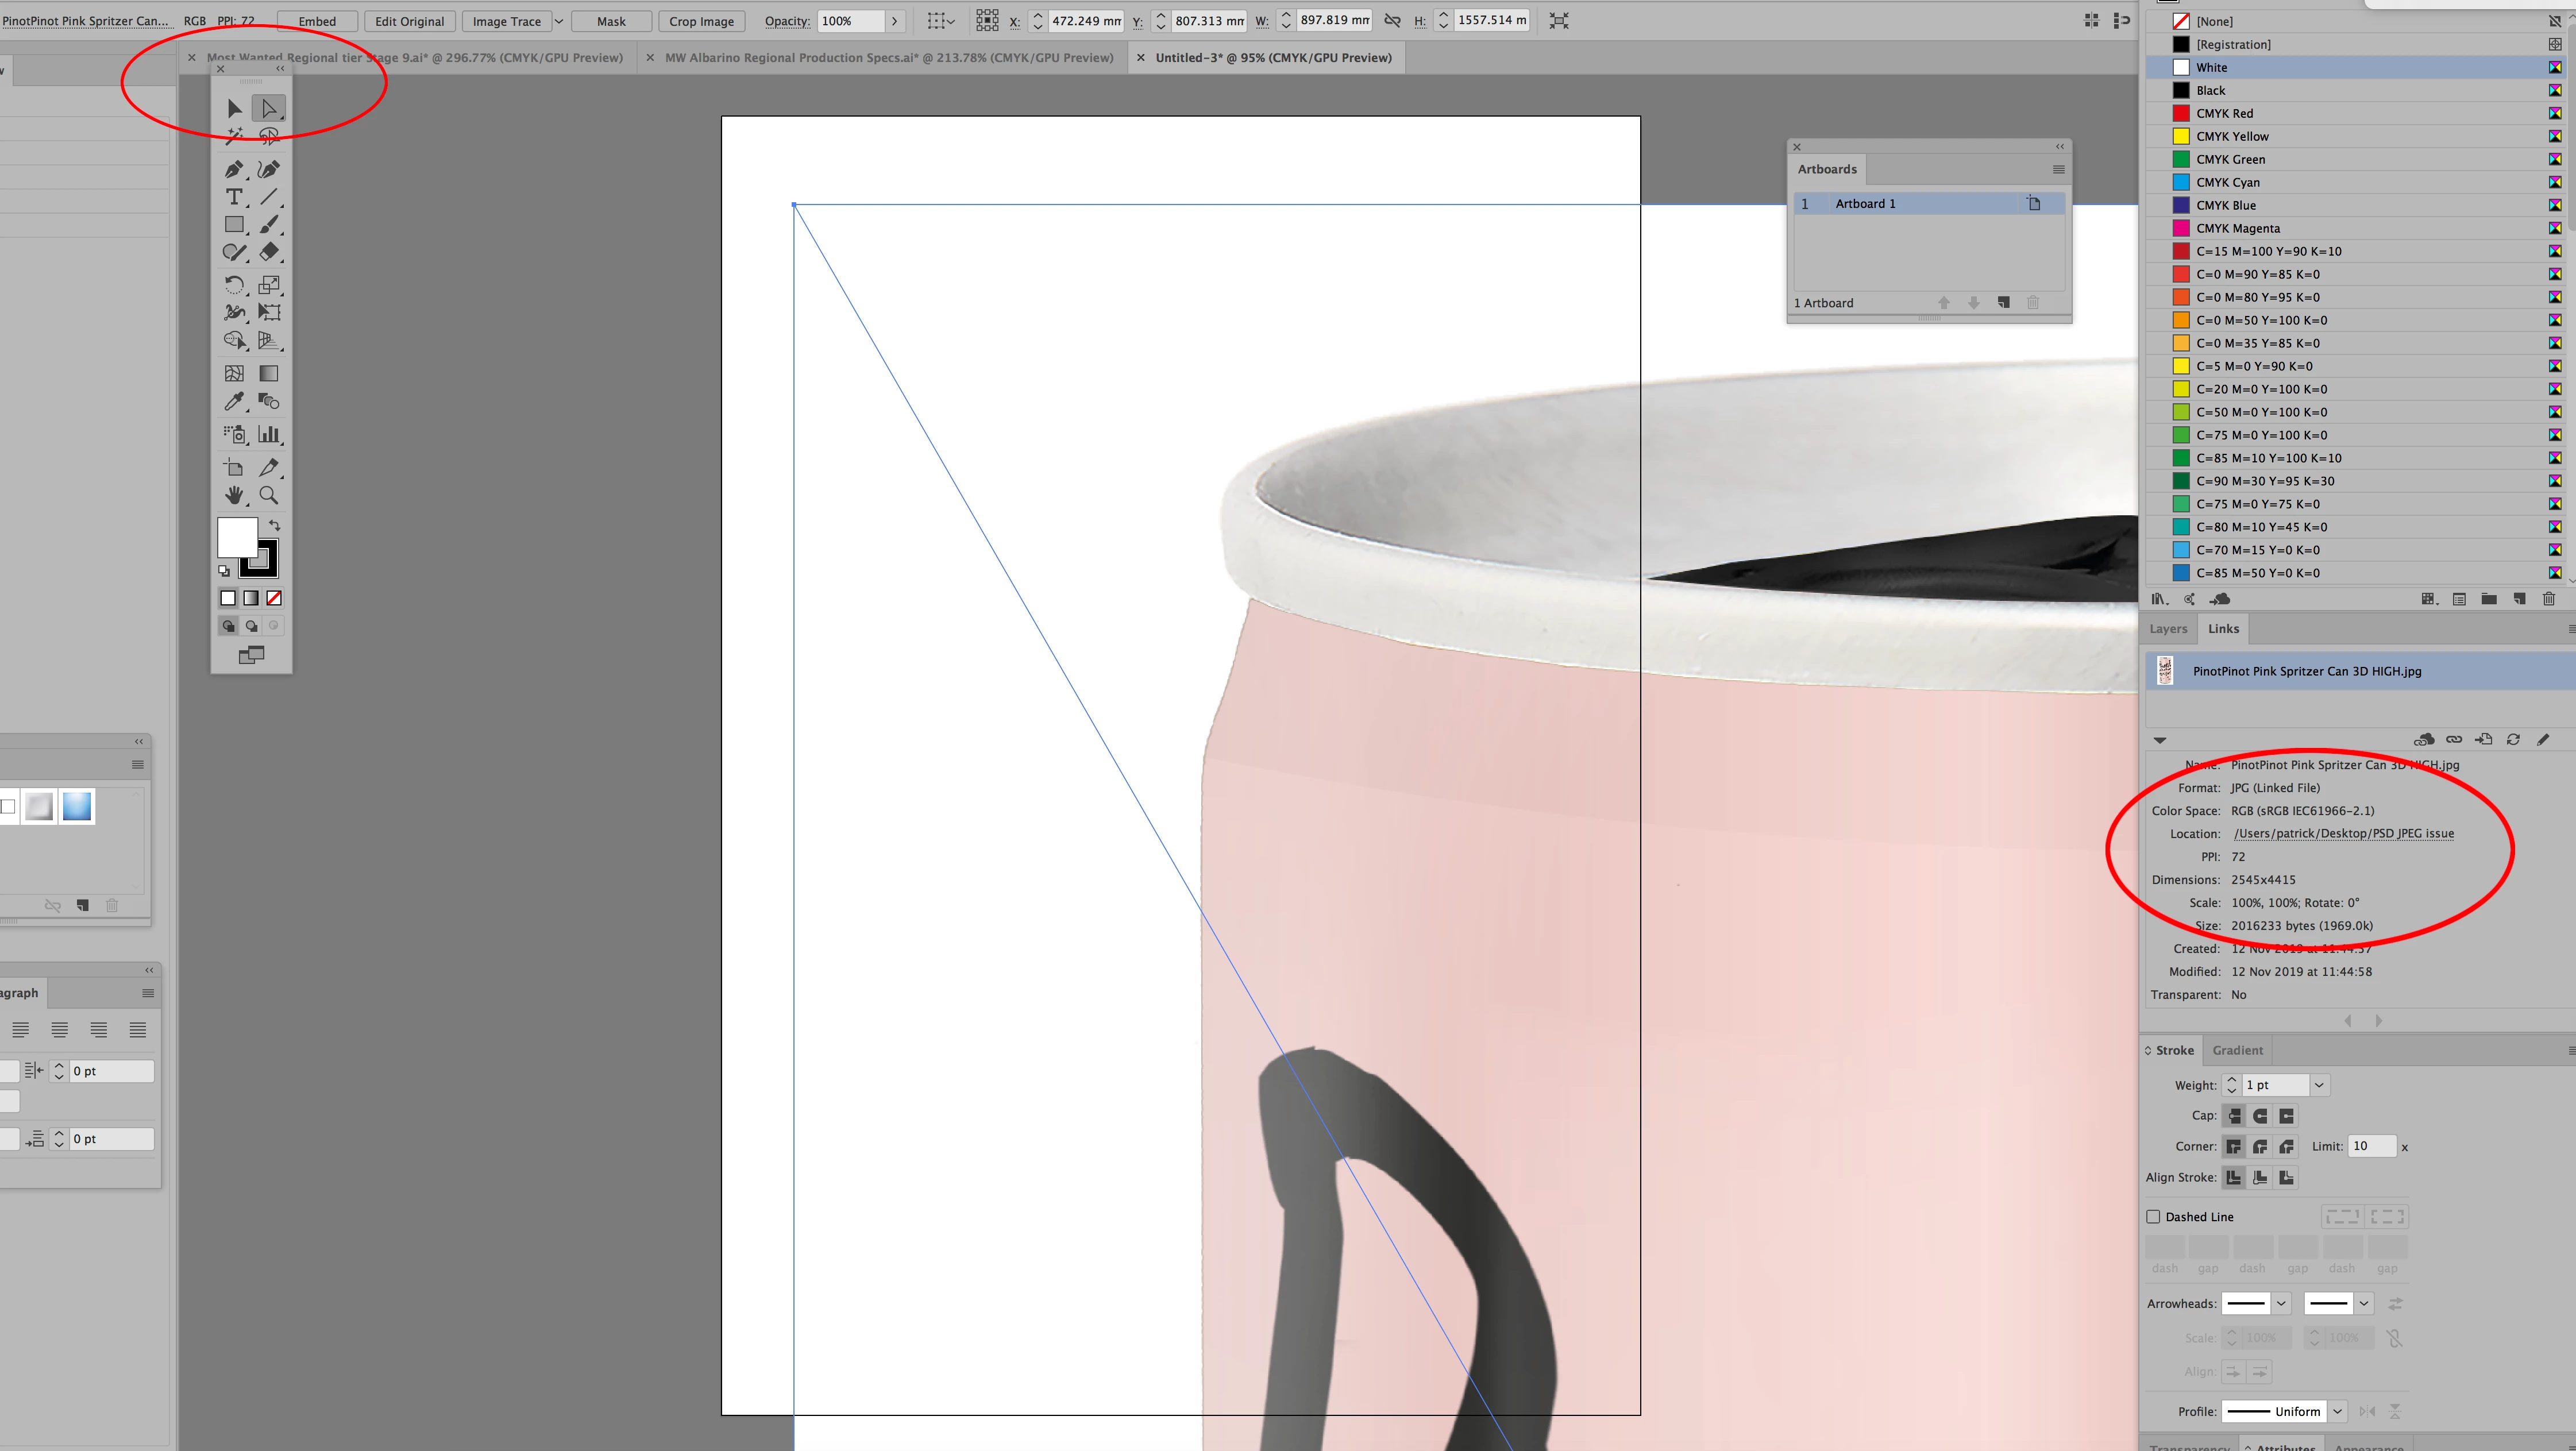The height and width of the screenshot is (1451, 2576).
Task: Select the Pen tool
Action: pos(233,169)
